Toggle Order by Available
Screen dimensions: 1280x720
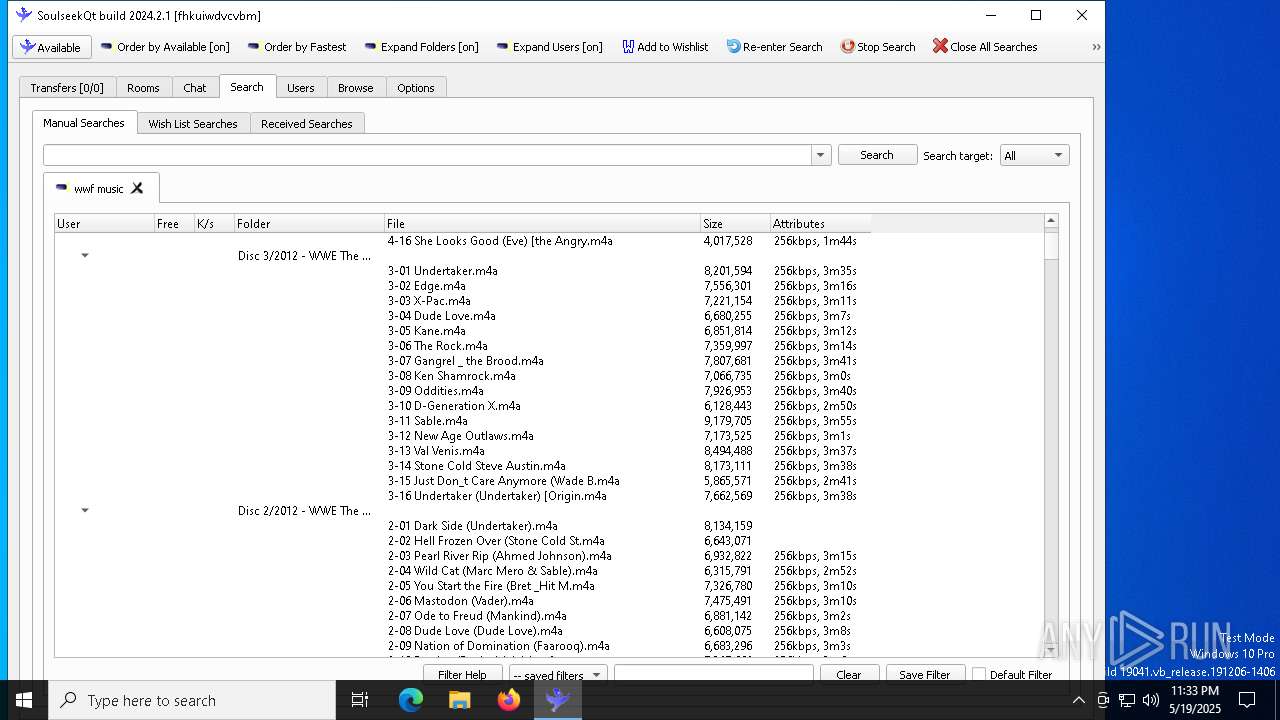point(165,47)
